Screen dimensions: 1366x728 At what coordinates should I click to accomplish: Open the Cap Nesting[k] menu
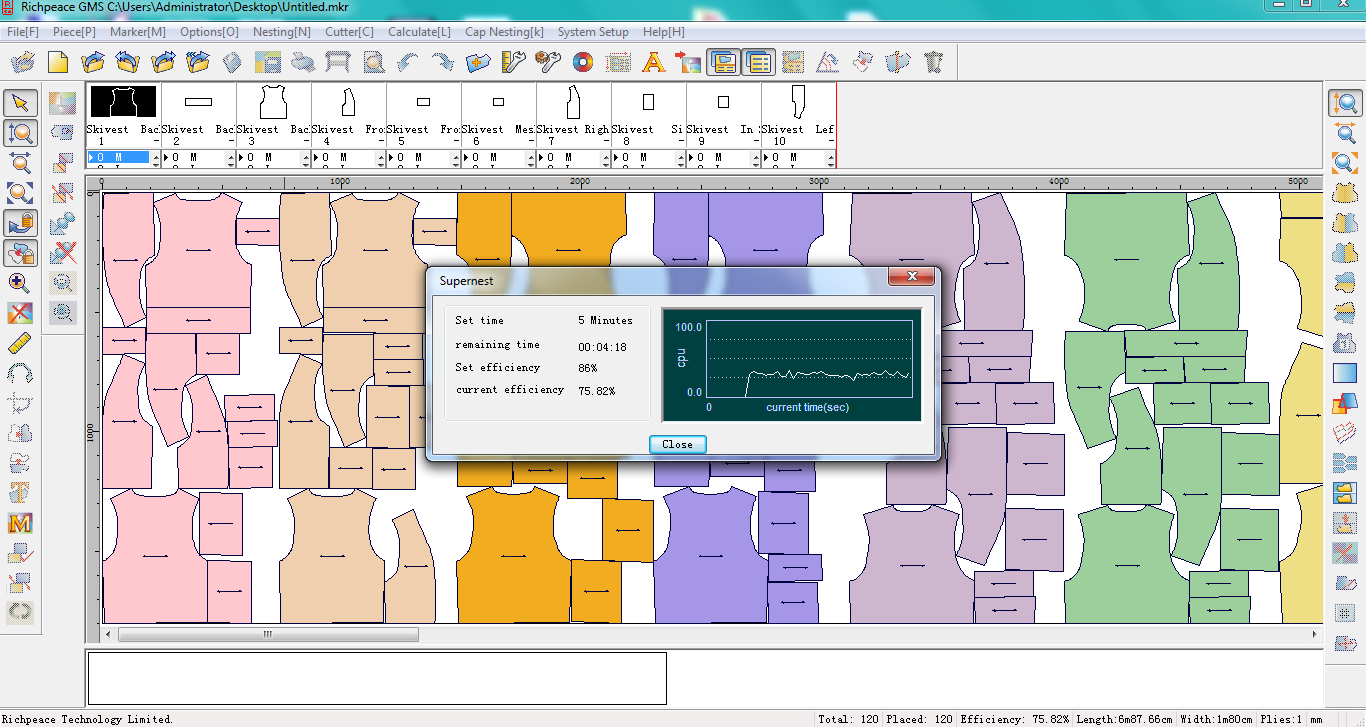(504, 32)
